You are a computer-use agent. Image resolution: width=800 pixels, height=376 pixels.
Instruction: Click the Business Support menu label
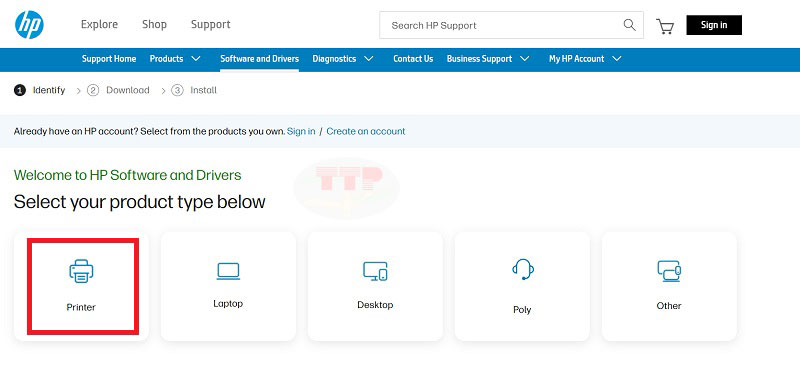(x=479, y=59)
